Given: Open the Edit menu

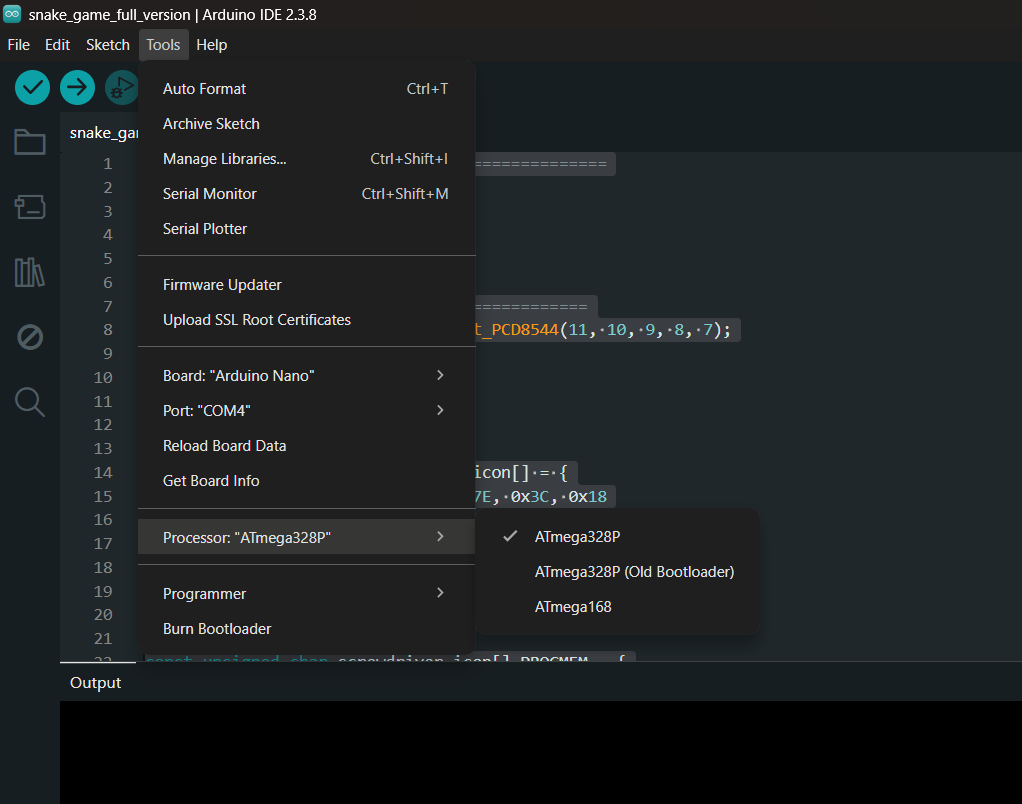Looking at the screenshot, I should 57,45.
